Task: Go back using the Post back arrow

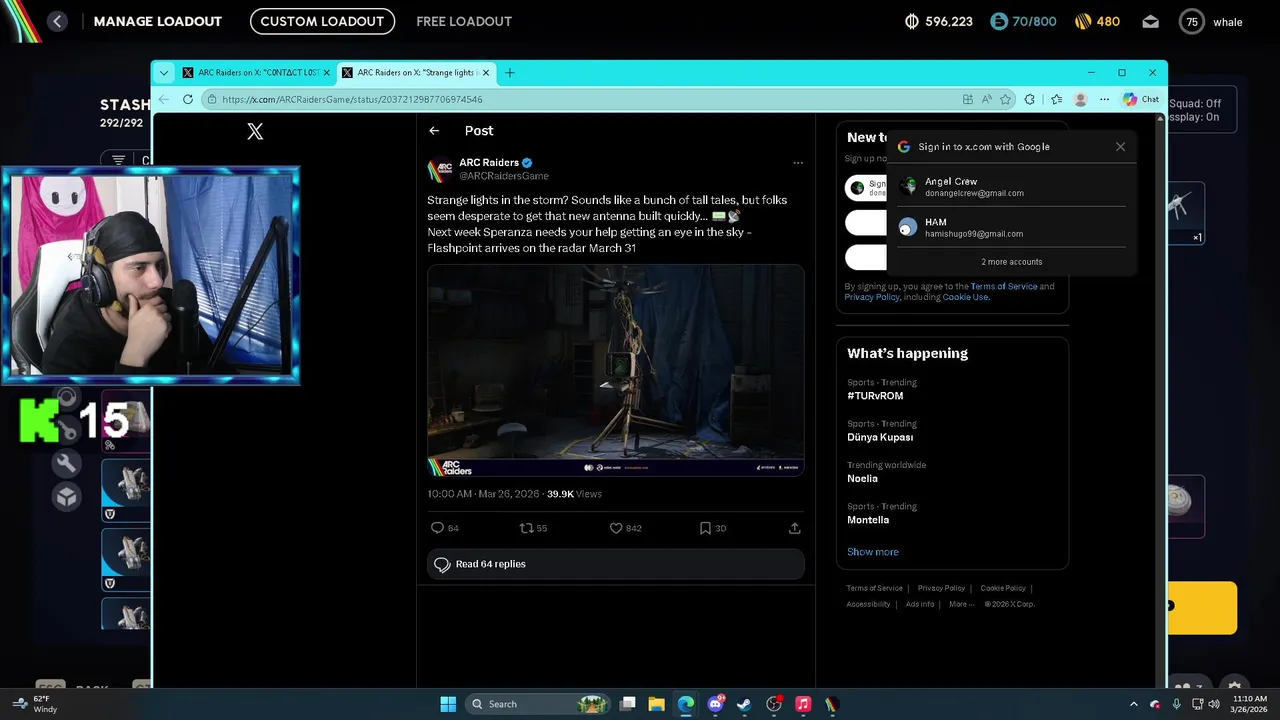Action: click(x=434, y=131)
